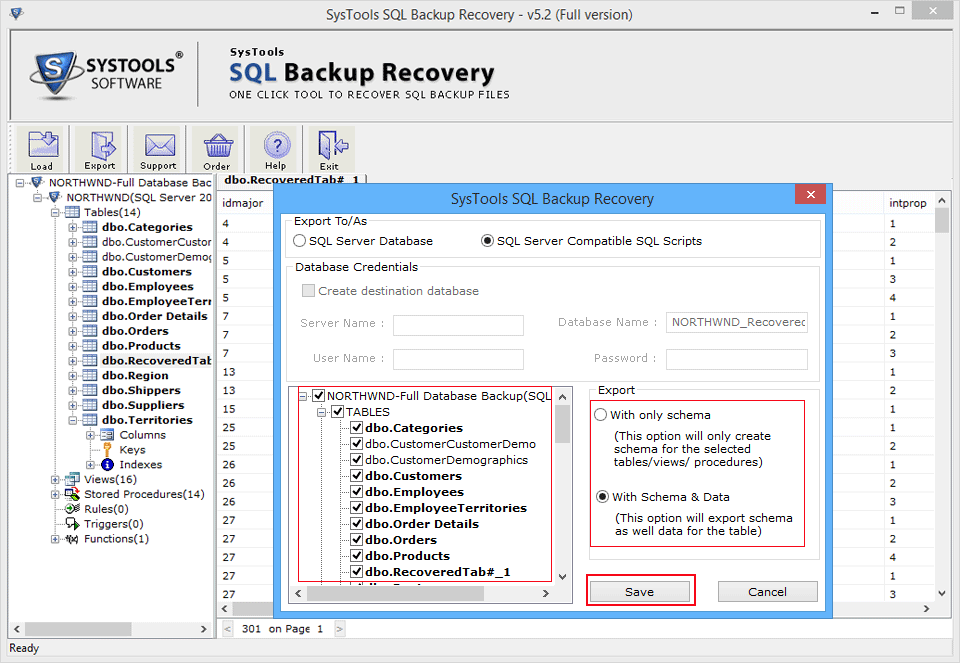This screenshot has width=960, height=663.
Task: Uncheck dbo.Categories in the export tree
Action: (x=356, y=428)
